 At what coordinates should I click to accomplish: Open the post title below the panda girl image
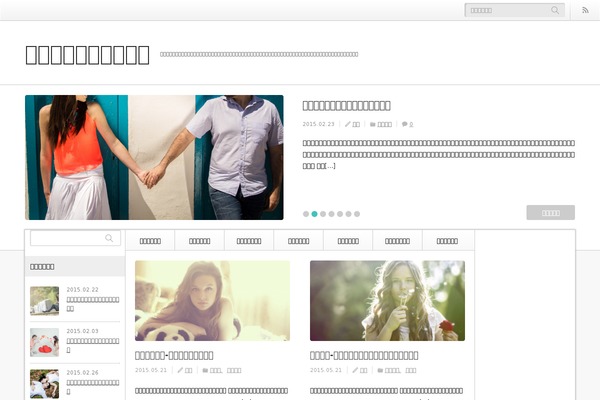174,355
